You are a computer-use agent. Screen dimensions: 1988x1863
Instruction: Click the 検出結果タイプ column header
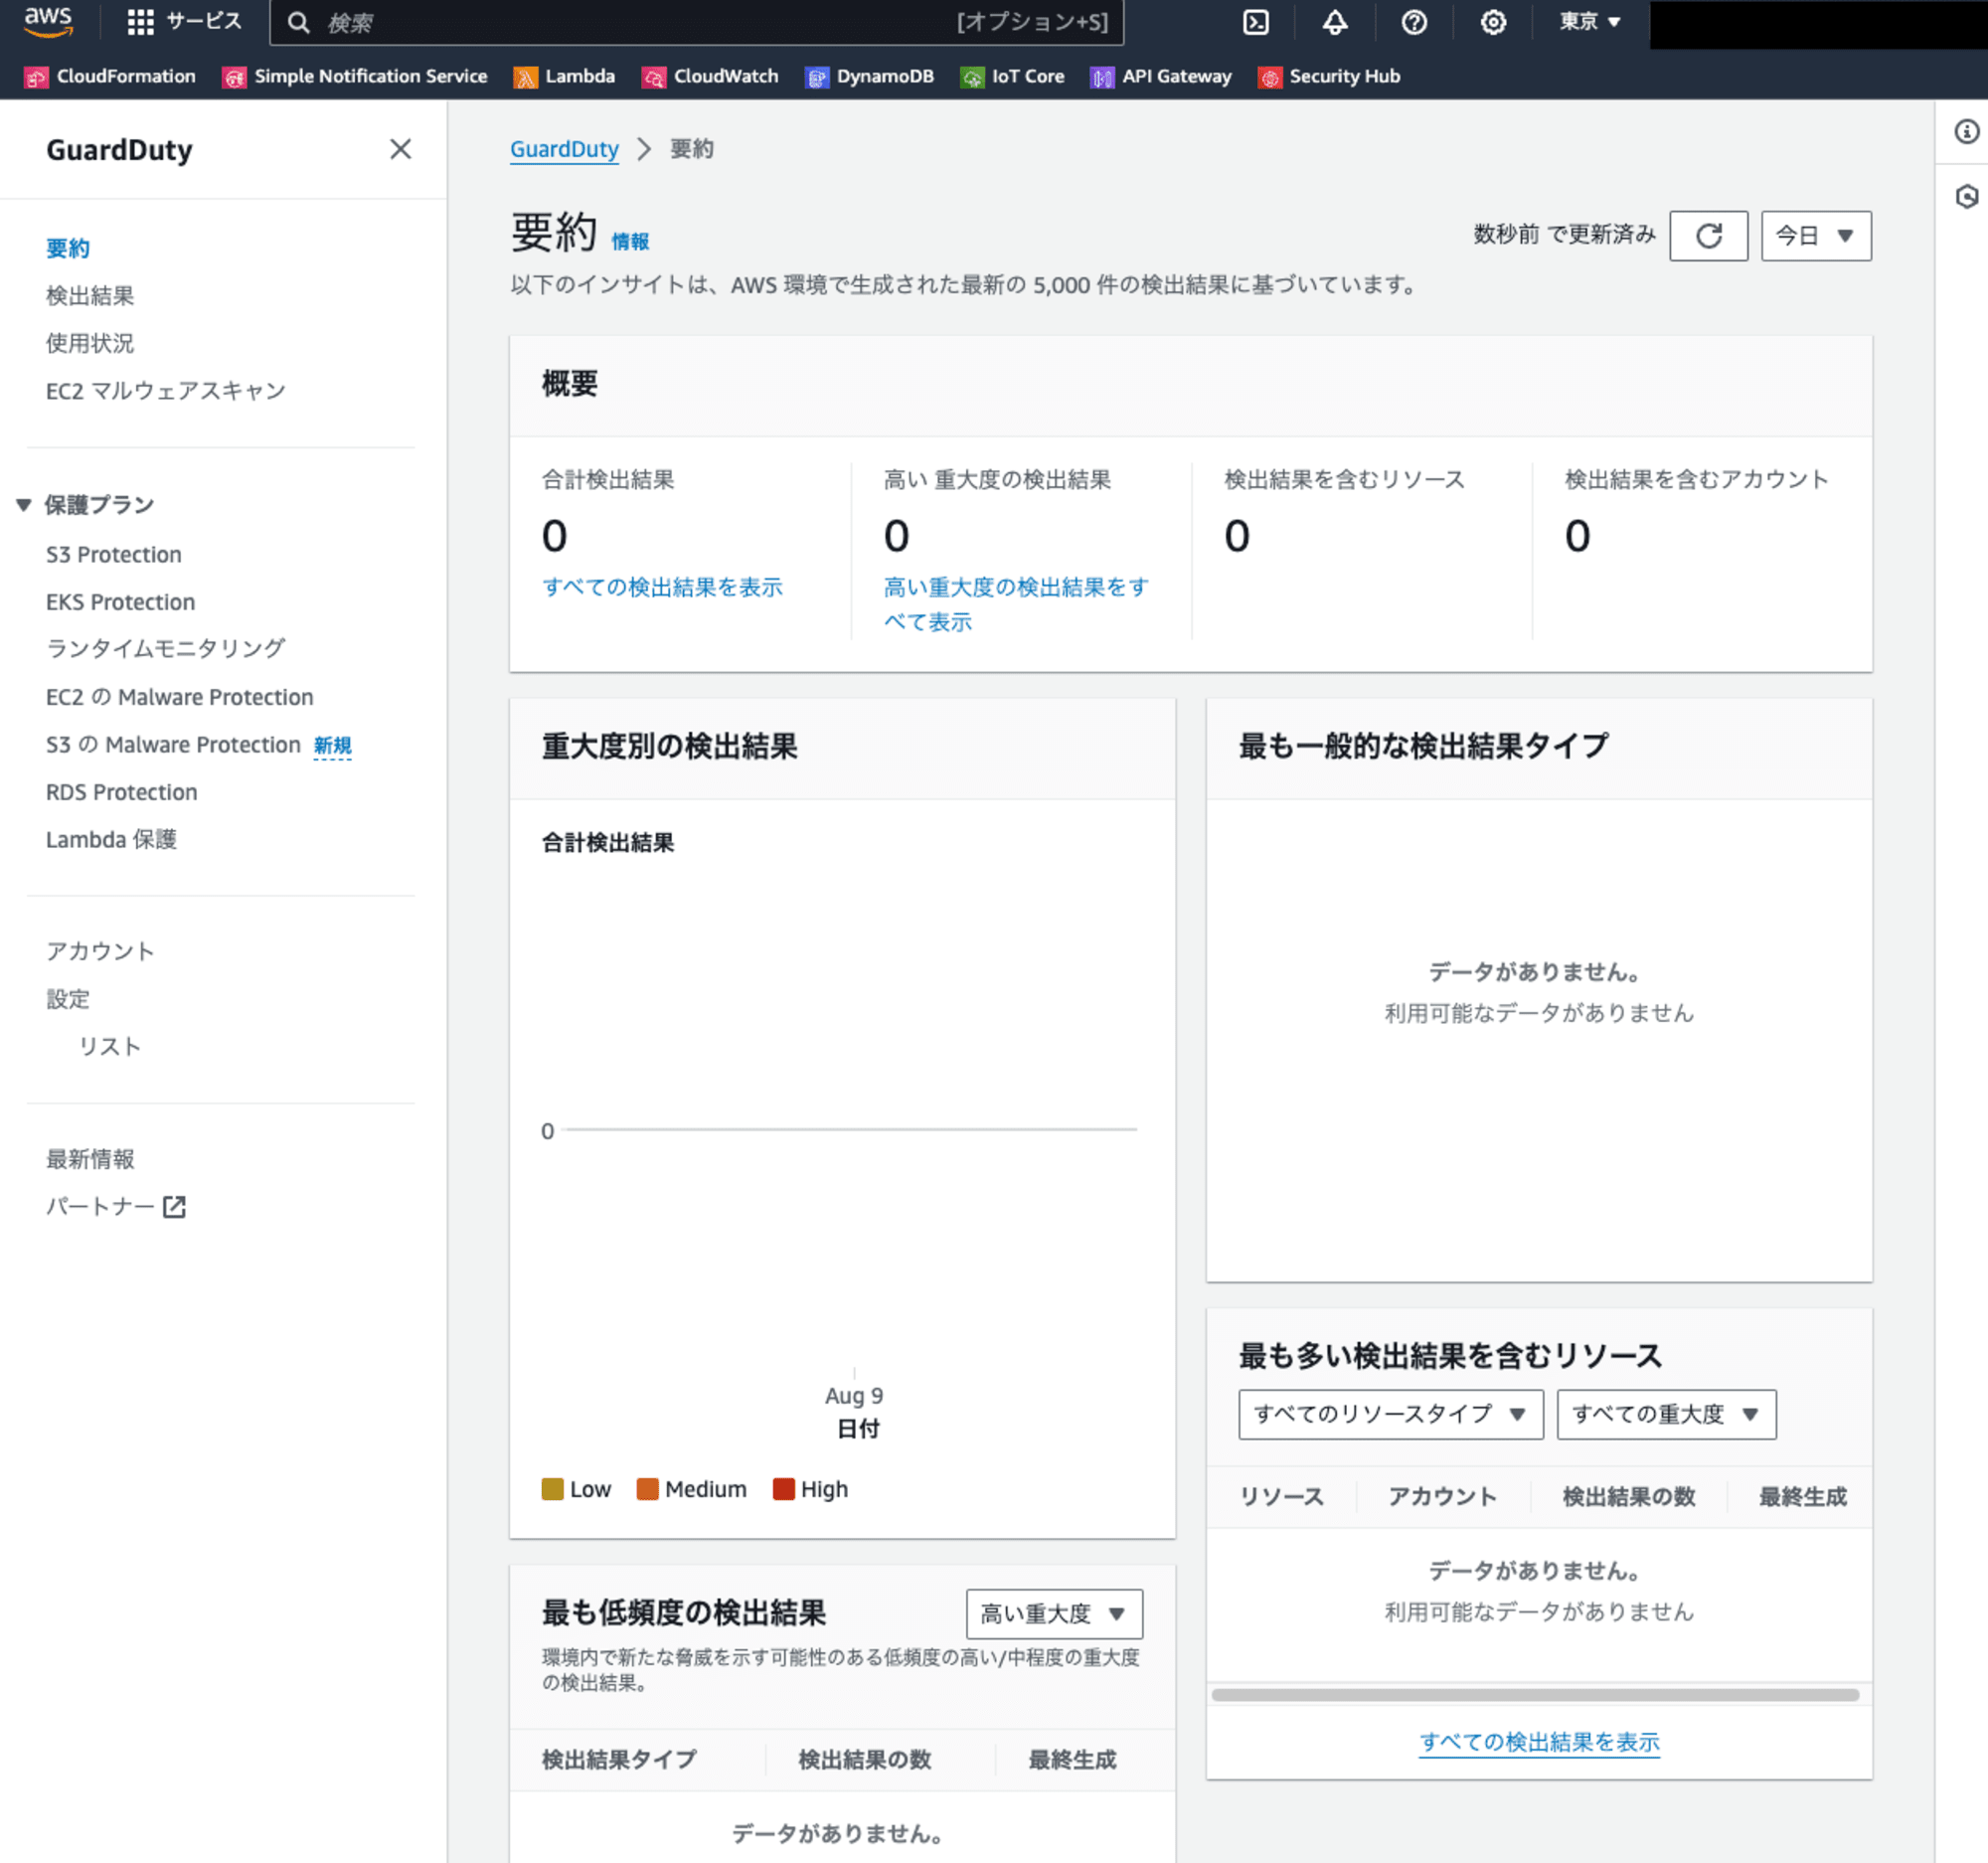pos(619,1759)
